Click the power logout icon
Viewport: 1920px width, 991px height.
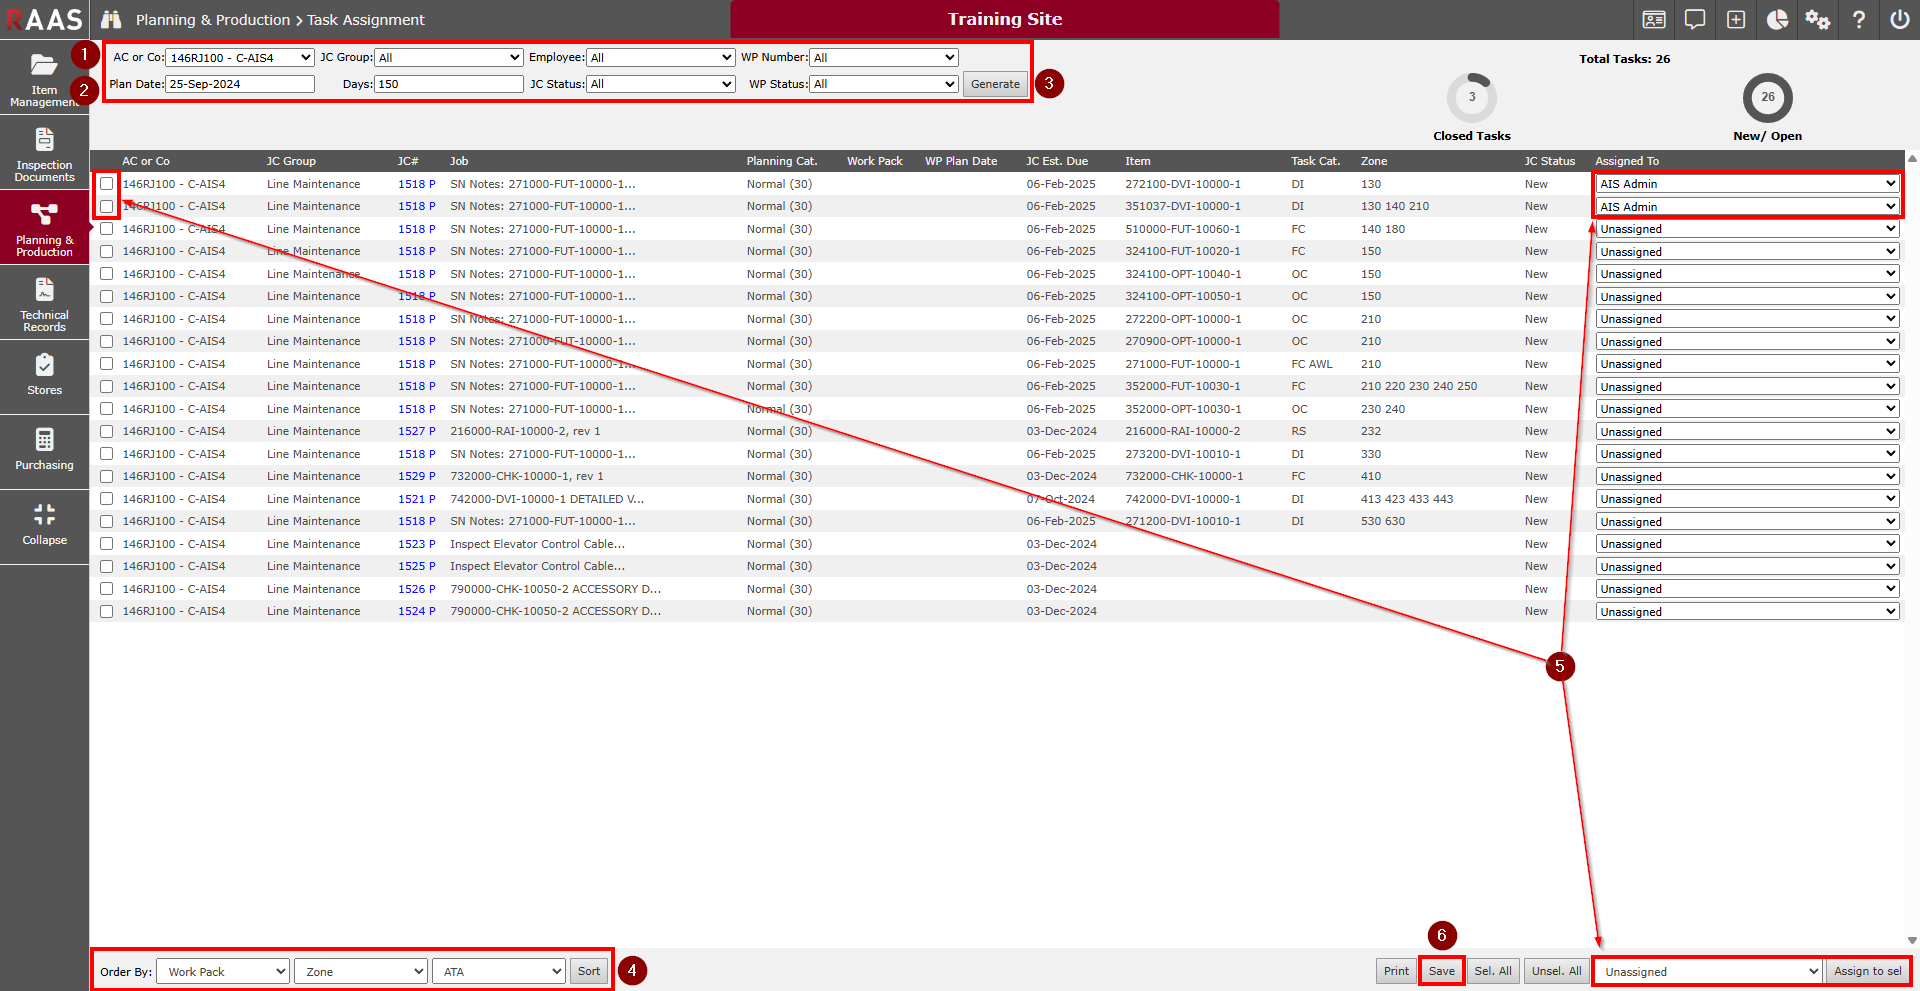tap(1899, 20)
